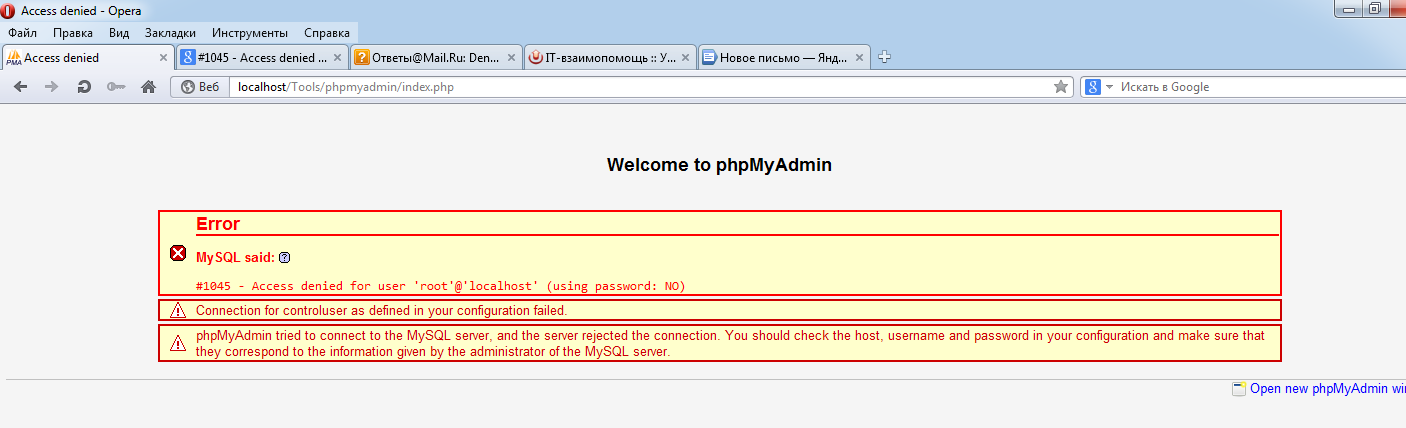1406x428 pixels.
Task: Click the phpMyAdmin tried to connect message
Action: click(x=731, y=344)
